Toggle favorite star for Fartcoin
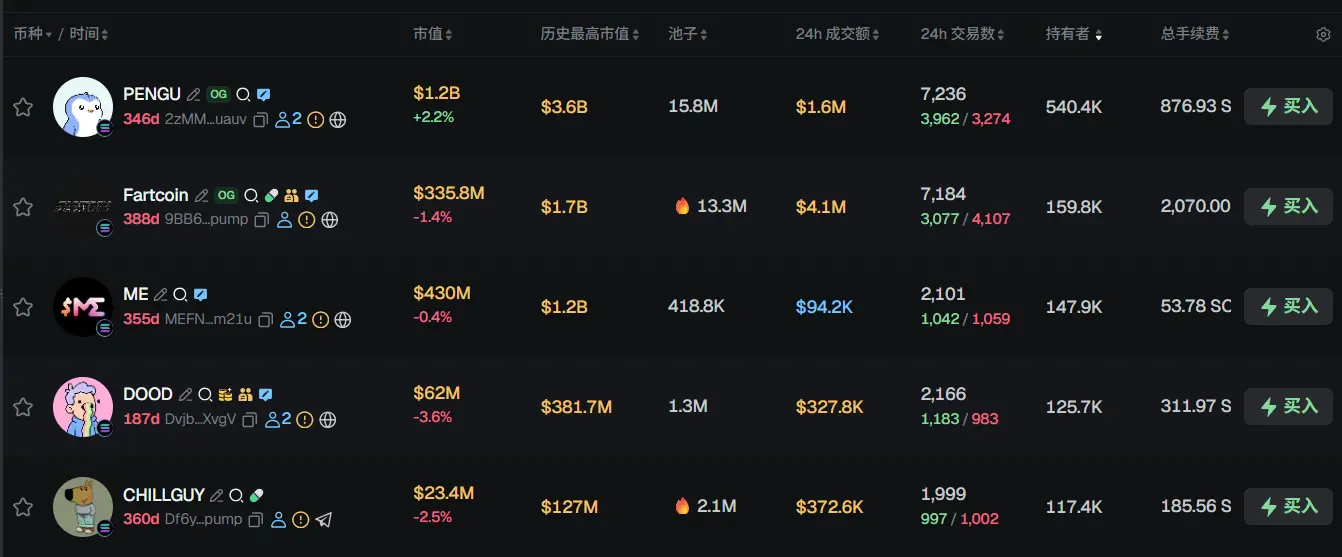The width and height of the screenshot is (1342, 557). pyautogui.click(x=23, y=207)
